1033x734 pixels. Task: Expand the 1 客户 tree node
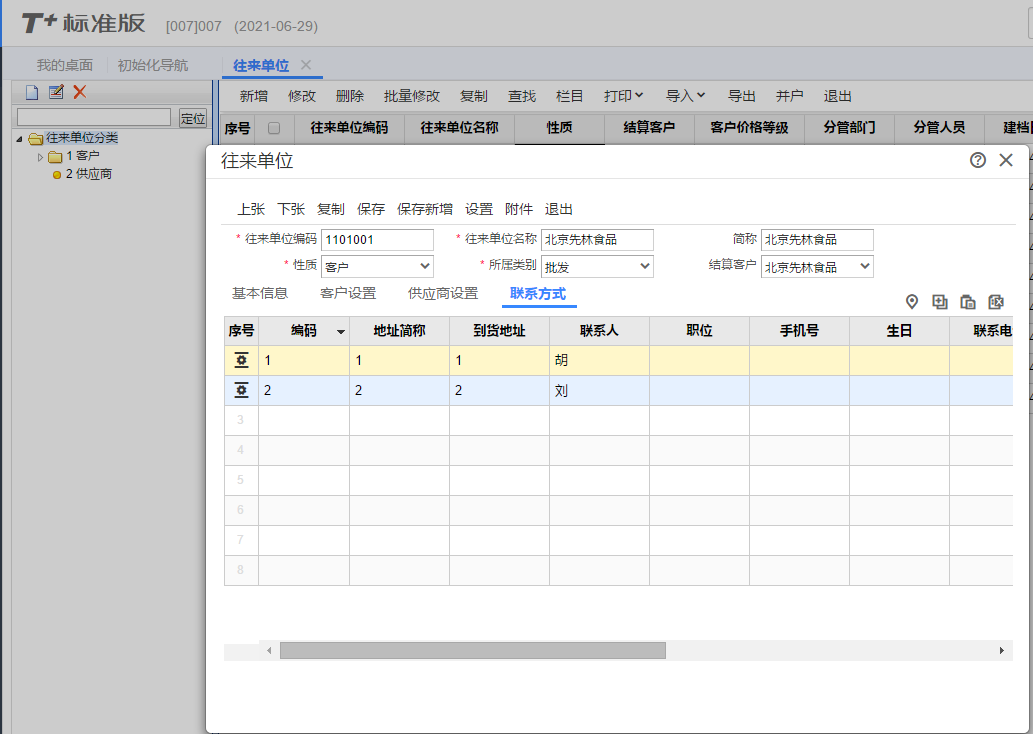click(40, 157)
